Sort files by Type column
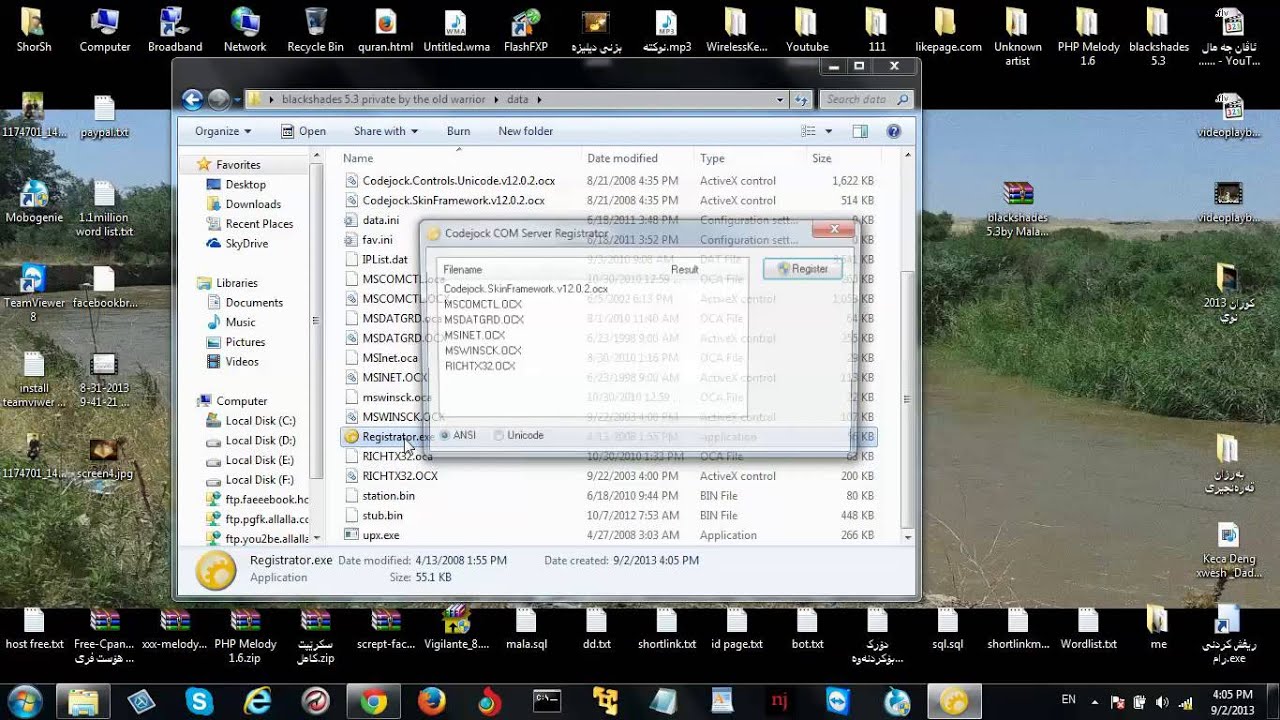Image resolution: width=1280 pixels, height=720 pixels. click(750, 158)
